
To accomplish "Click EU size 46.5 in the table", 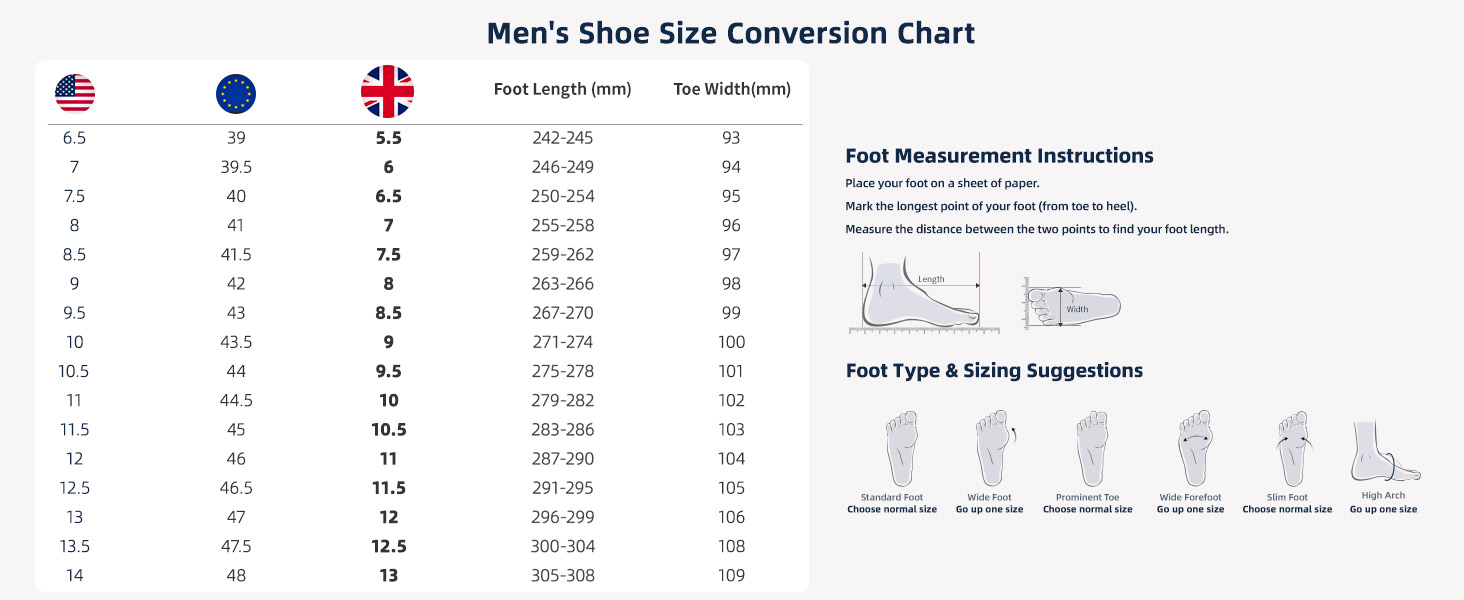I will pyautogui.click(x=236, y=488).
